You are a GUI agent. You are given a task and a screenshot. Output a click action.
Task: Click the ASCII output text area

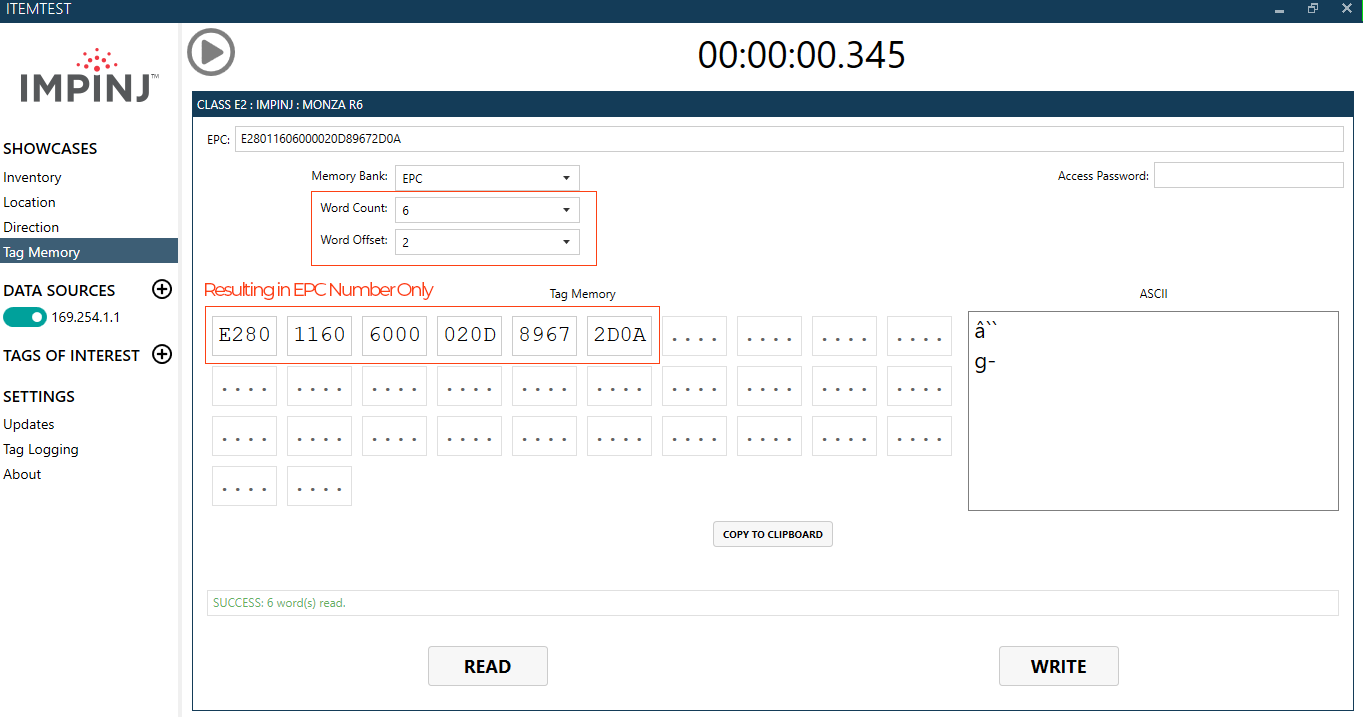click(1153, 411)
